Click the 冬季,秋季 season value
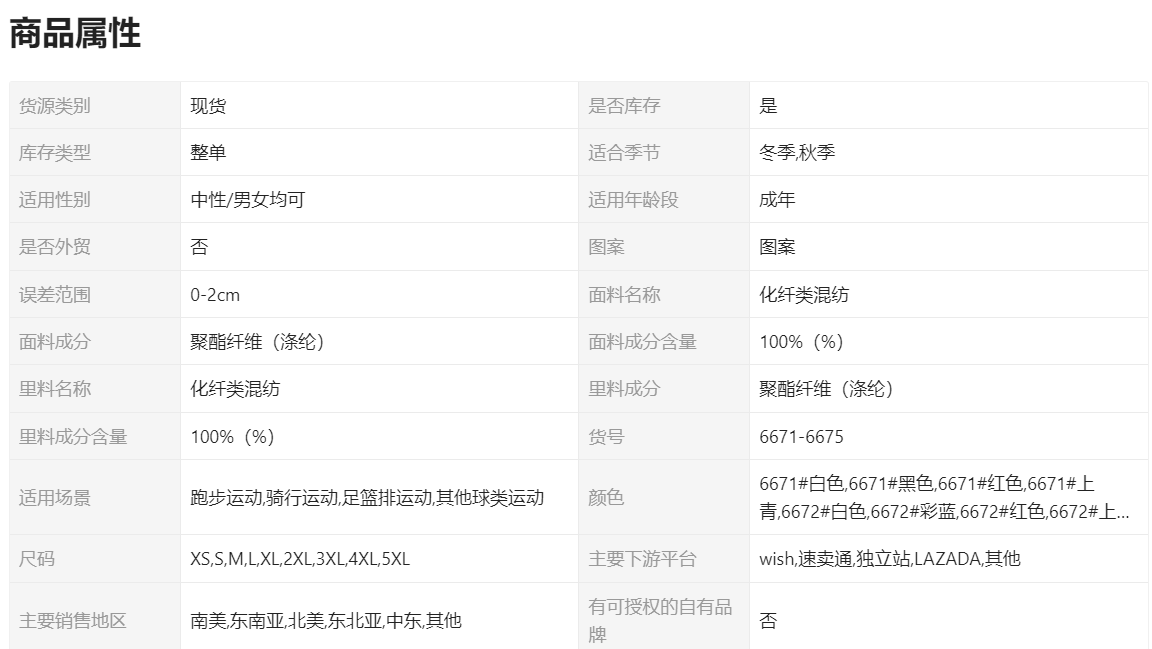Viewport: 1152px width, 649px height. pyautogui.click(x=797, y=152)
